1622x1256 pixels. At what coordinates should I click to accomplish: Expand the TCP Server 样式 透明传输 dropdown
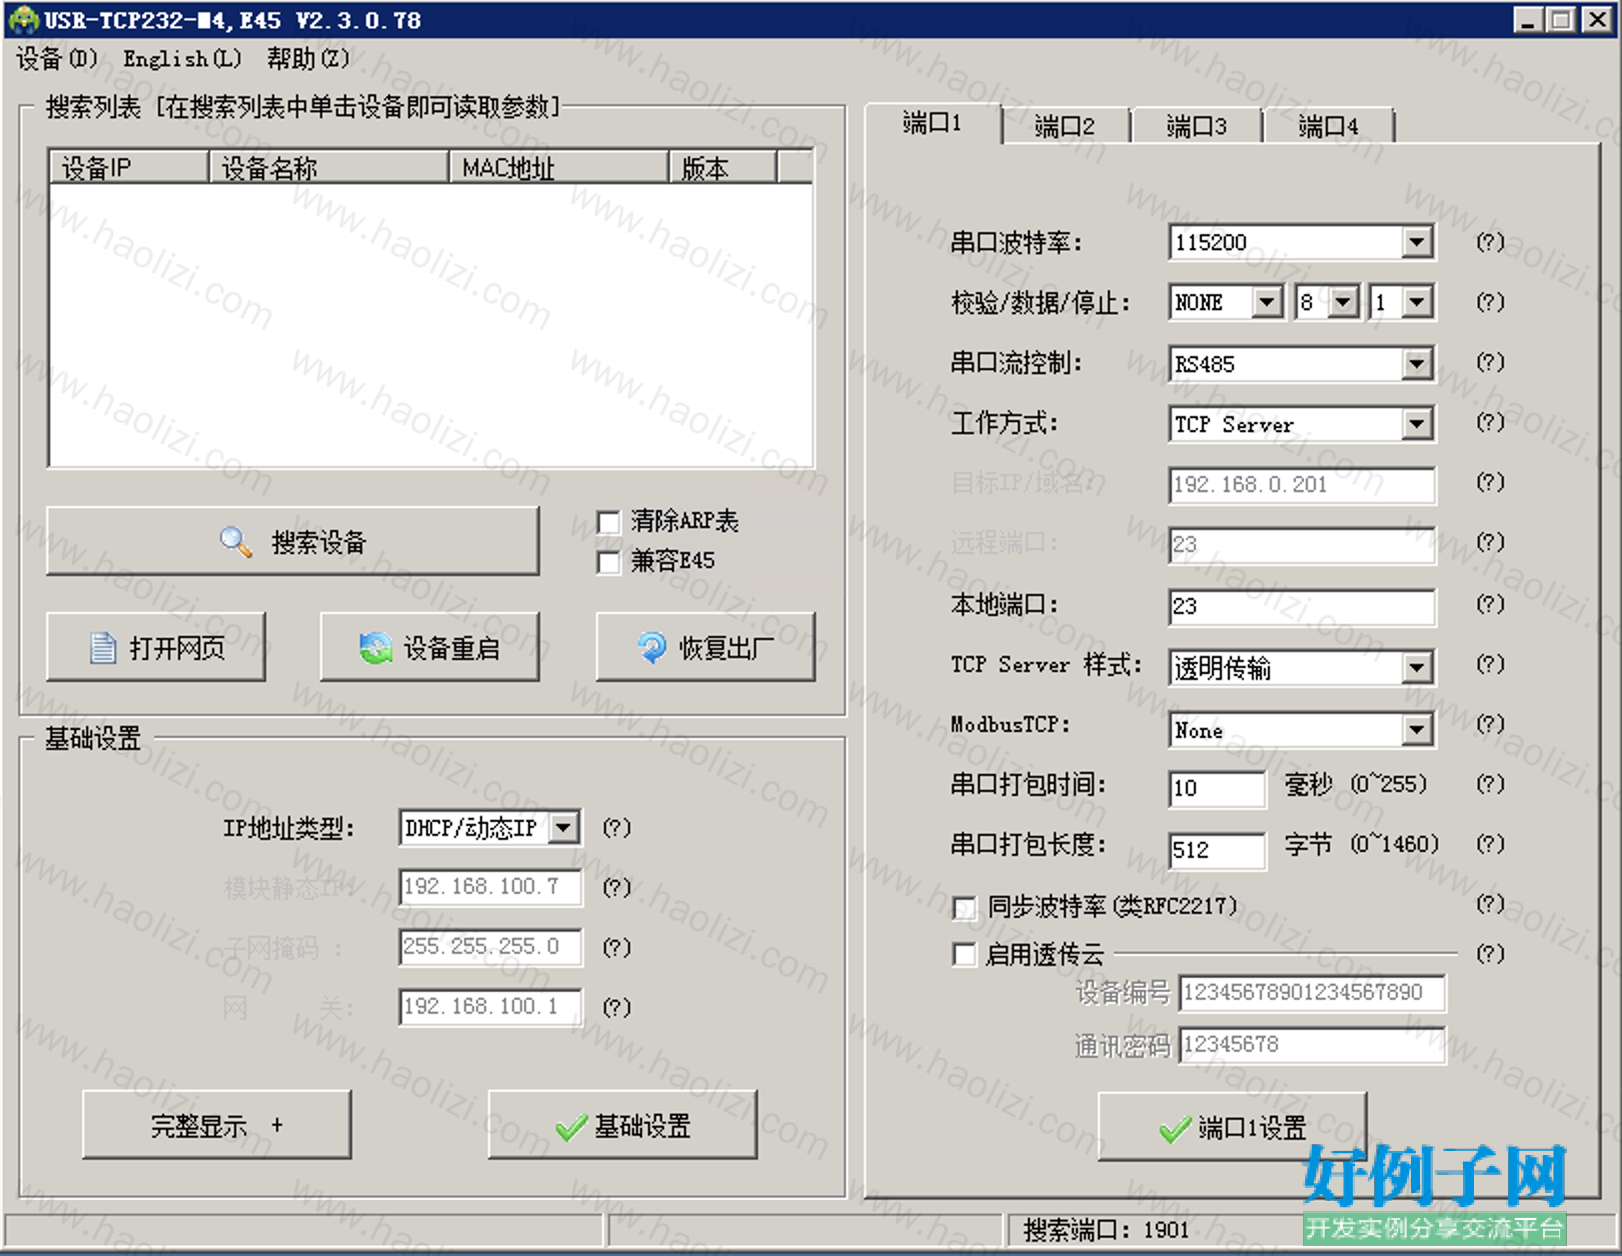(x=1416, y=668)
